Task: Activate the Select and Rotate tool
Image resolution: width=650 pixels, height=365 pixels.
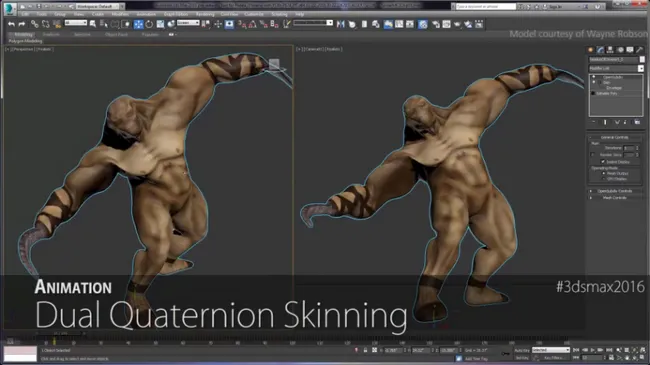Action: (x=149, y=24)
